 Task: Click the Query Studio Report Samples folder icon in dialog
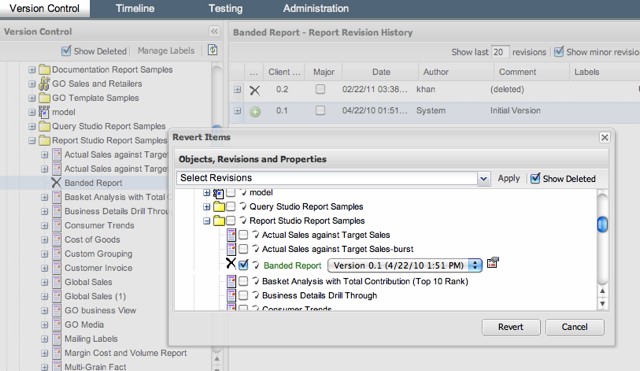pyautogui.click(x=219, y=207)
